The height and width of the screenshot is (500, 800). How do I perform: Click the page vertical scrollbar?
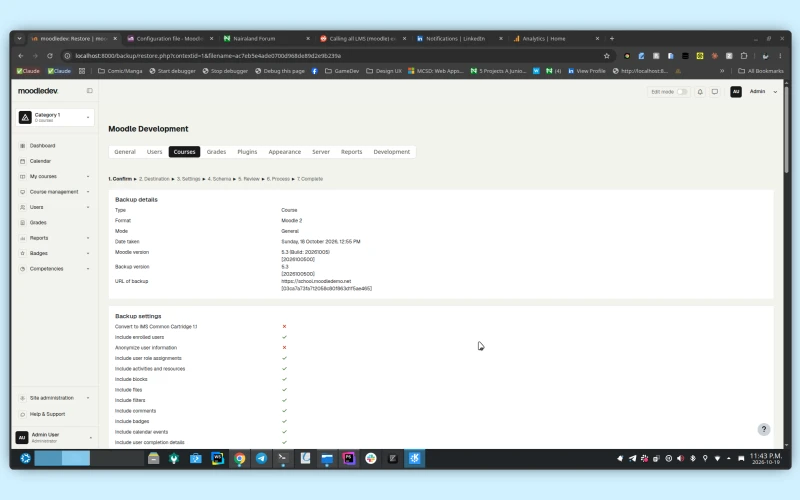[x=787, y=130]
